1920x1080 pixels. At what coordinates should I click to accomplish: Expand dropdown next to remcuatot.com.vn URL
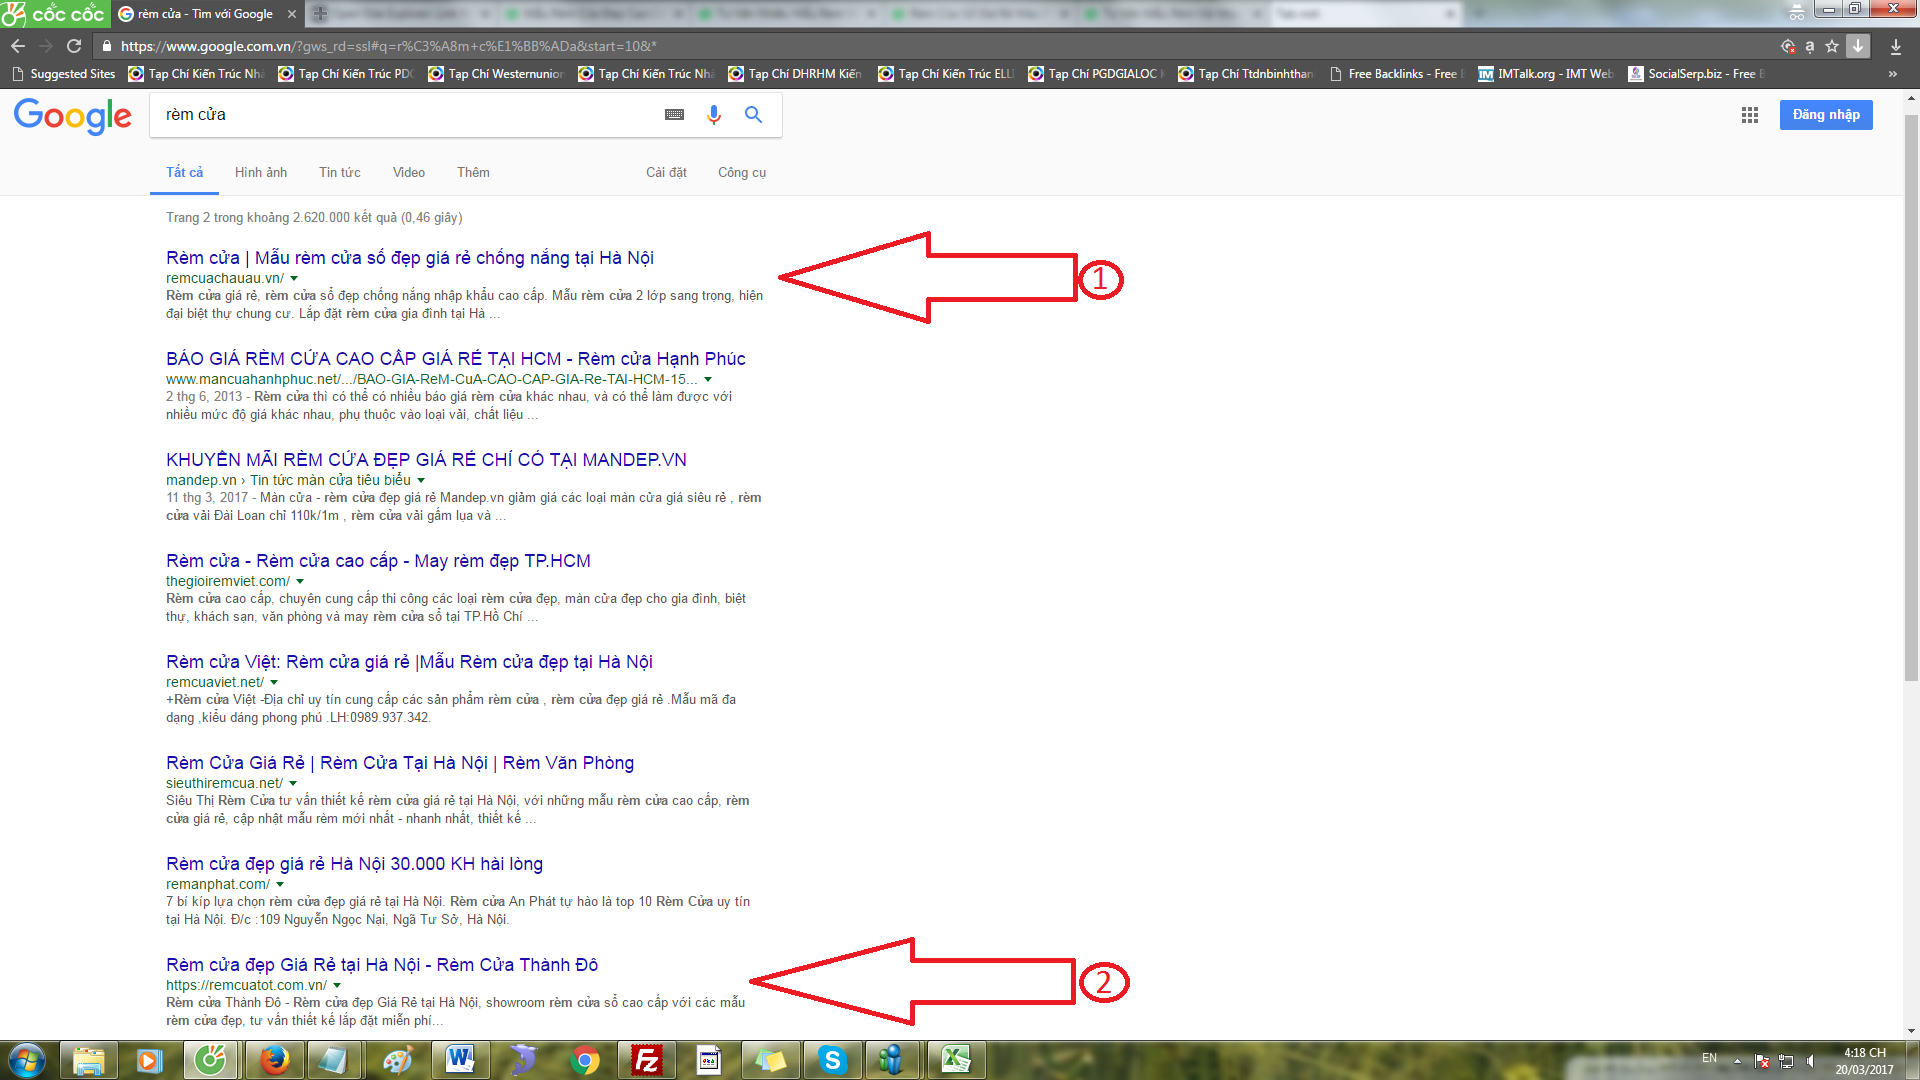point(337,986)
